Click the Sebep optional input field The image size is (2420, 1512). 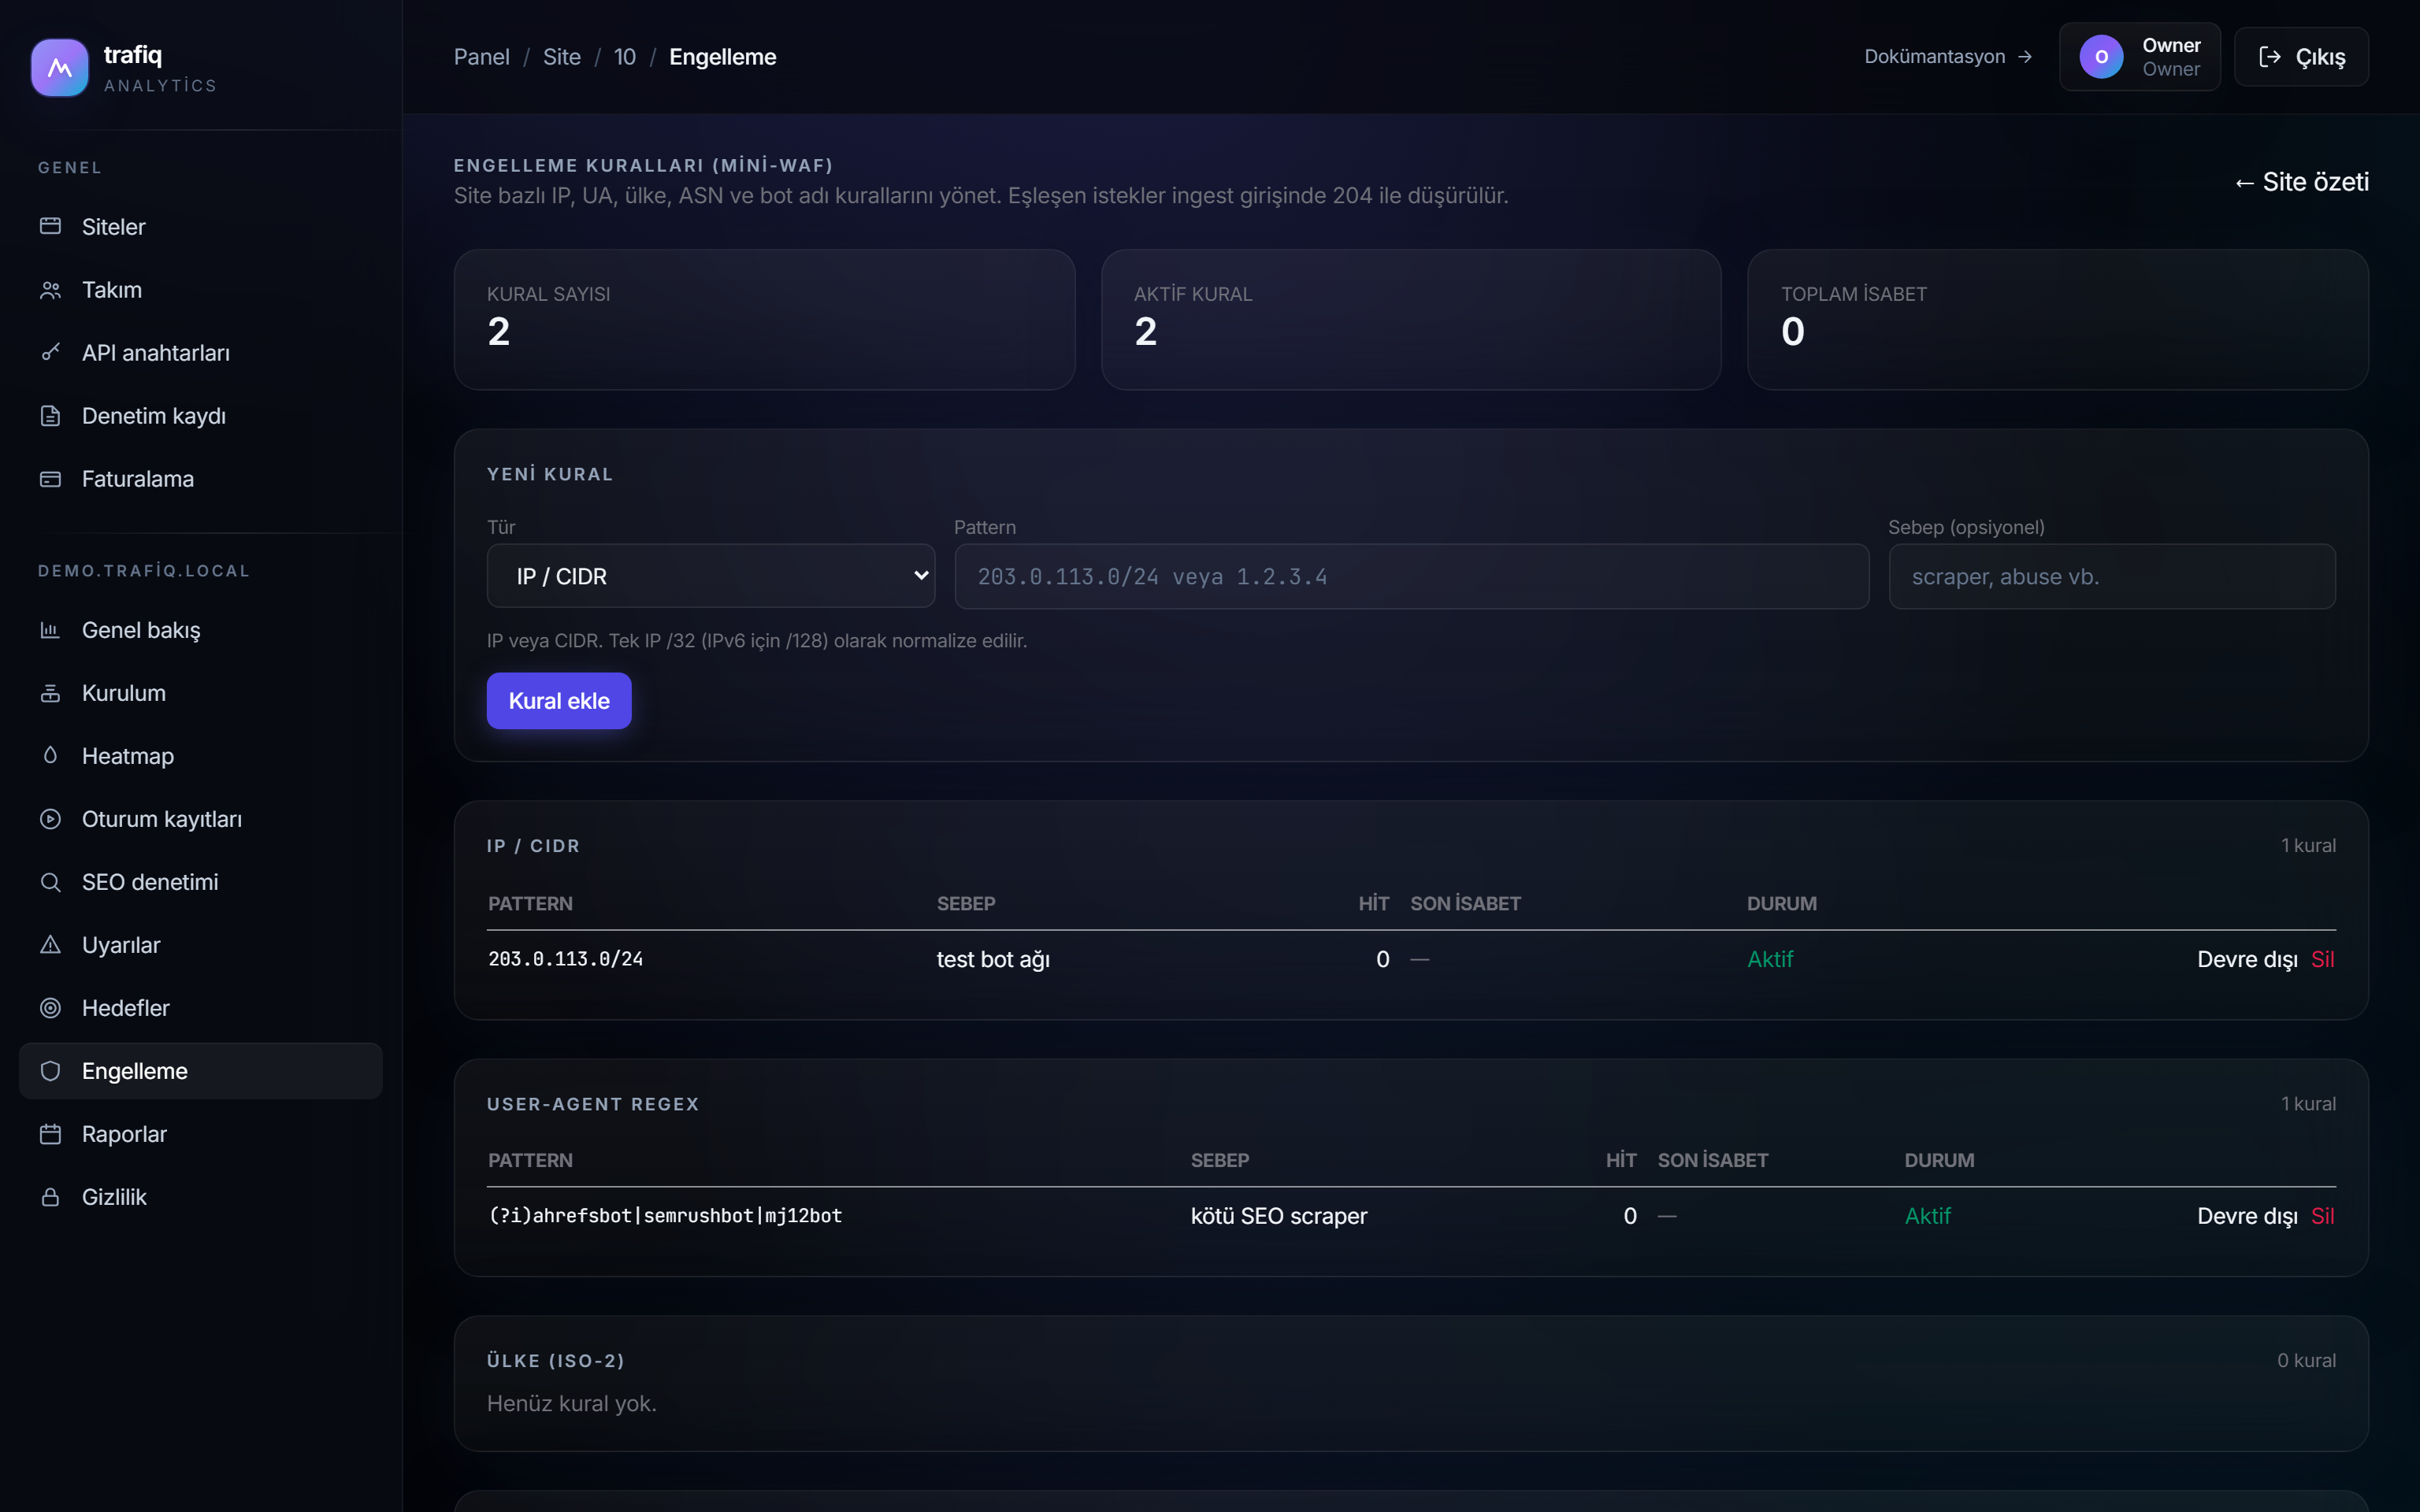pos(2112,576)
